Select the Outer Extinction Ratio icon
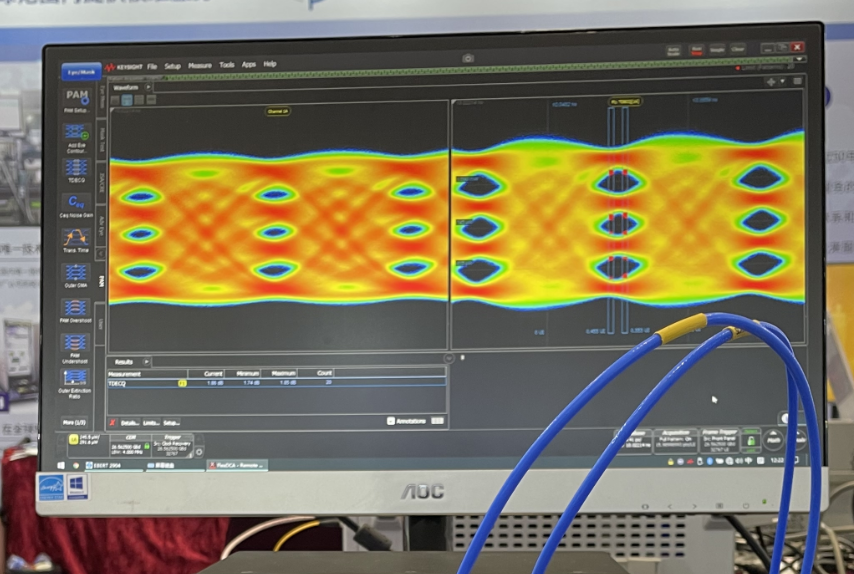 click(76, 379)
